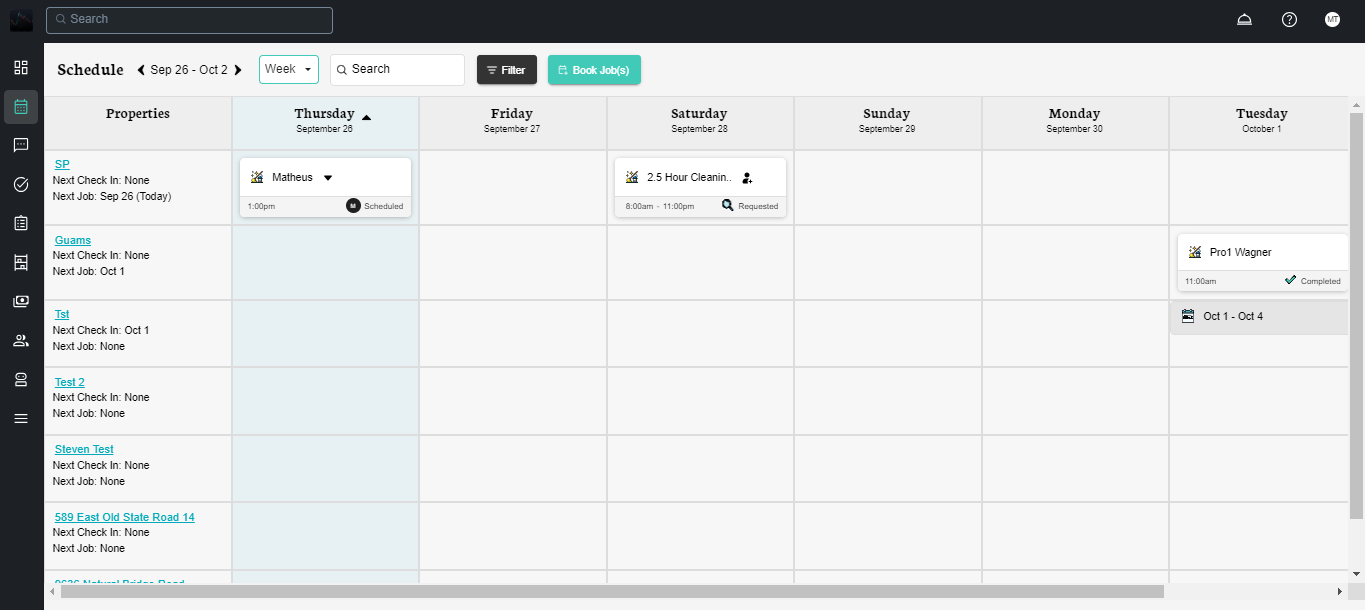Click the checkmark tasks sidebar icon

click(x=21, y=184)
